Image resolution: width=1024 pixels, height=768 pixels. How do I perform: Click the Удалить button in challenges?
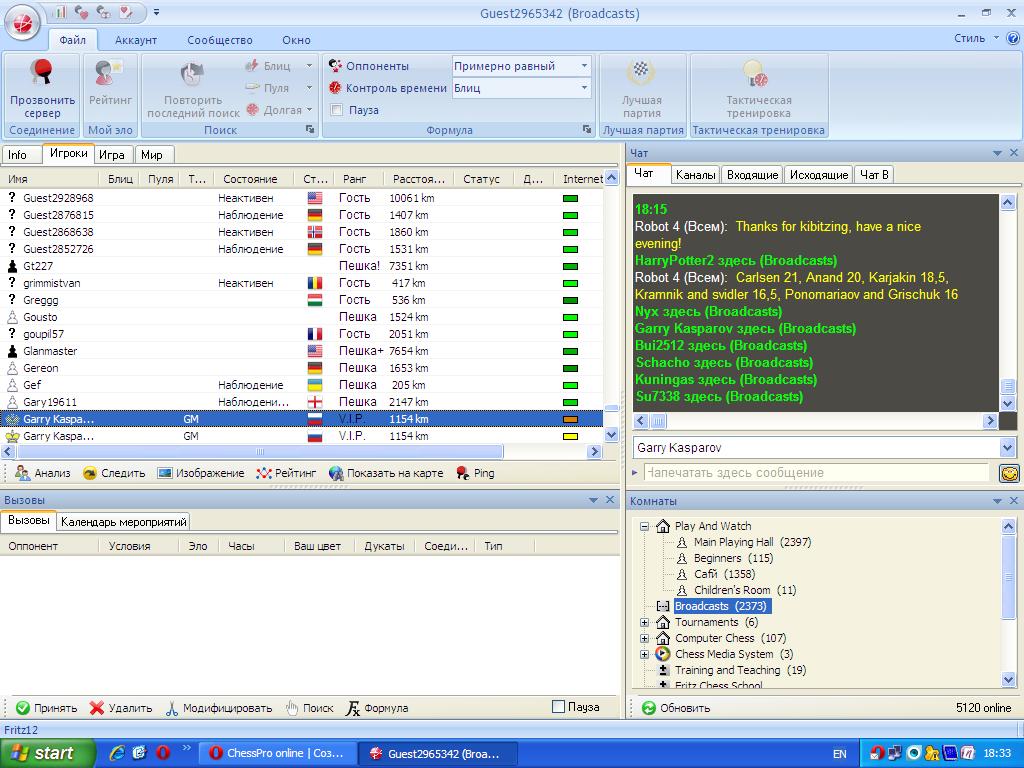[x=120, y=708]
